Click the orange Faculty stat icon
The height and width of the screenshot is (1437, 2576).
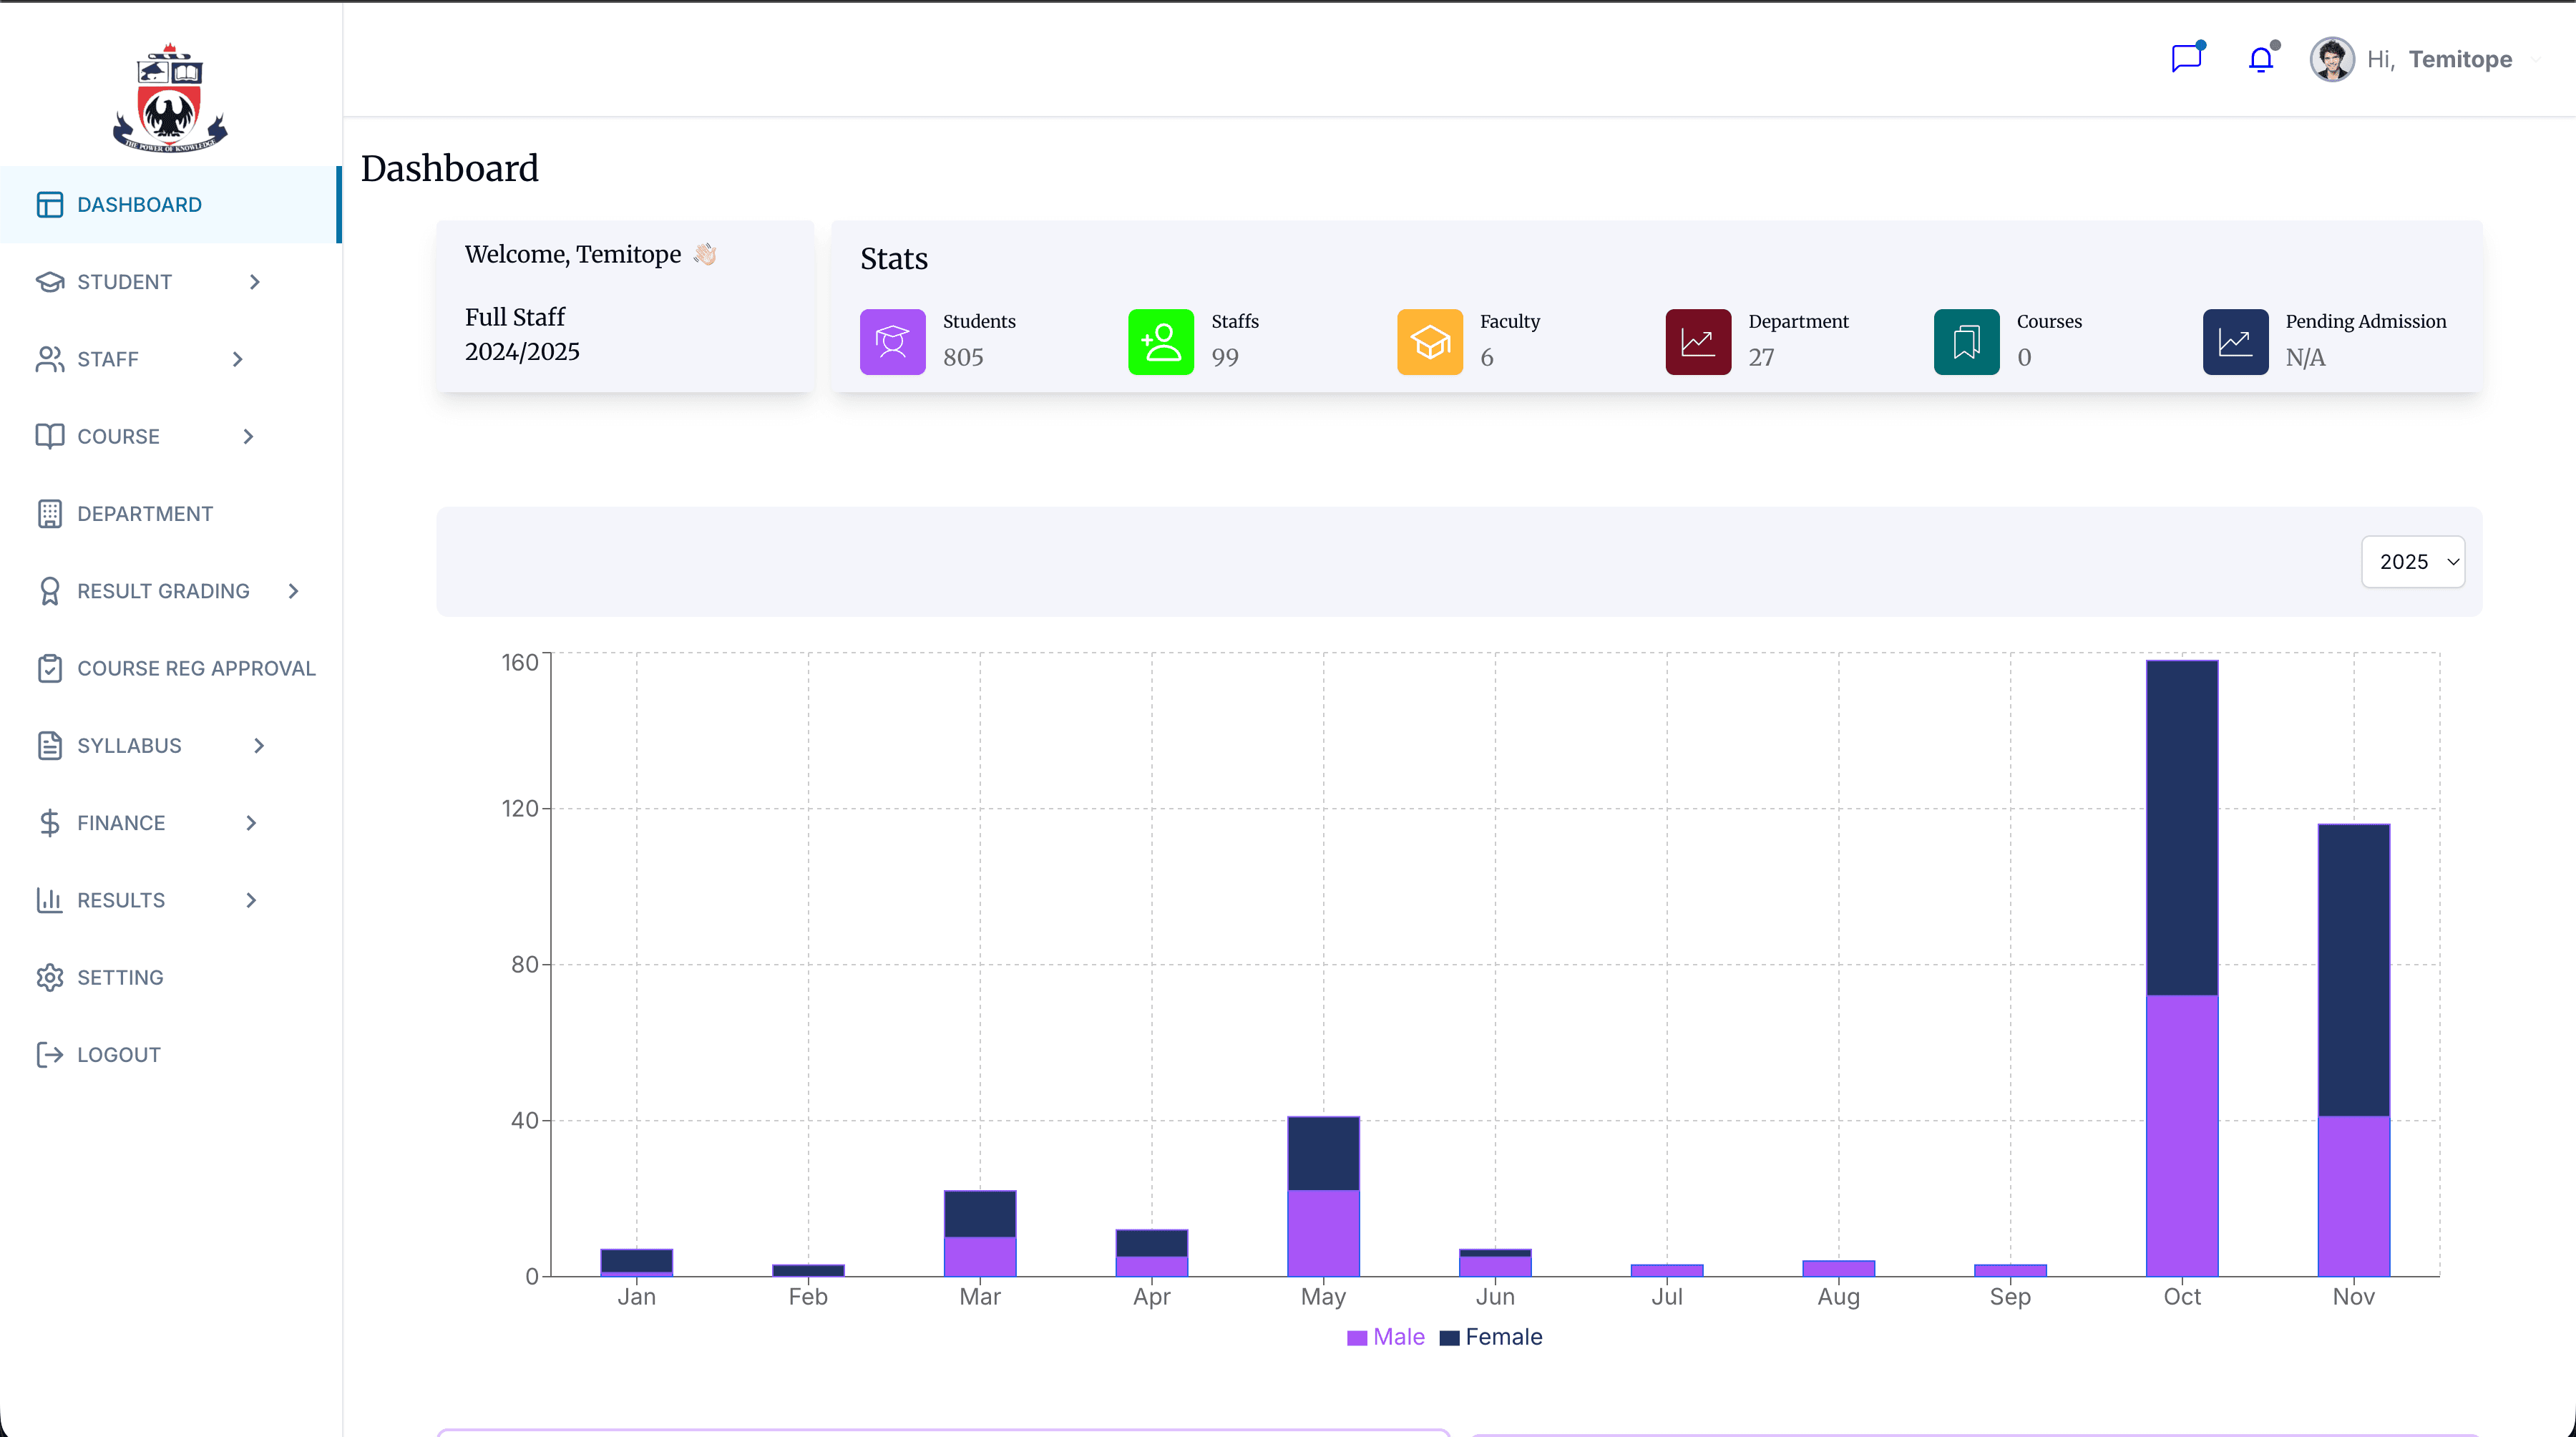(1429, 342)
